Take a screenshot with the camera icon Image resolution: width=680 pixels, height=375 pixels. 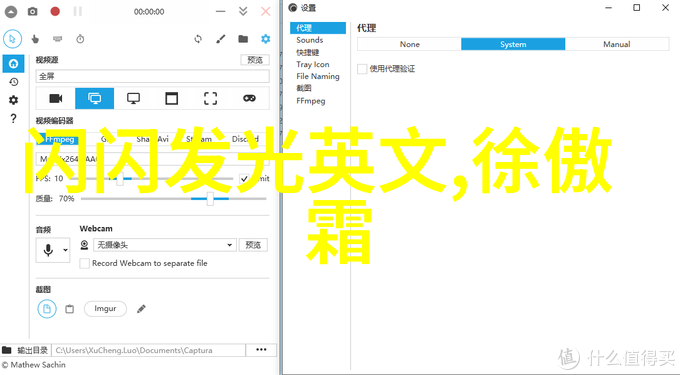click(x=33, y=12)
